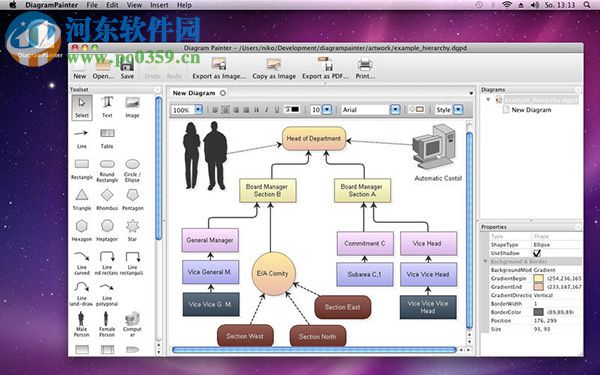Open the text color swatch
Viewport: 600px width, 375px height.
pos(292,109)
